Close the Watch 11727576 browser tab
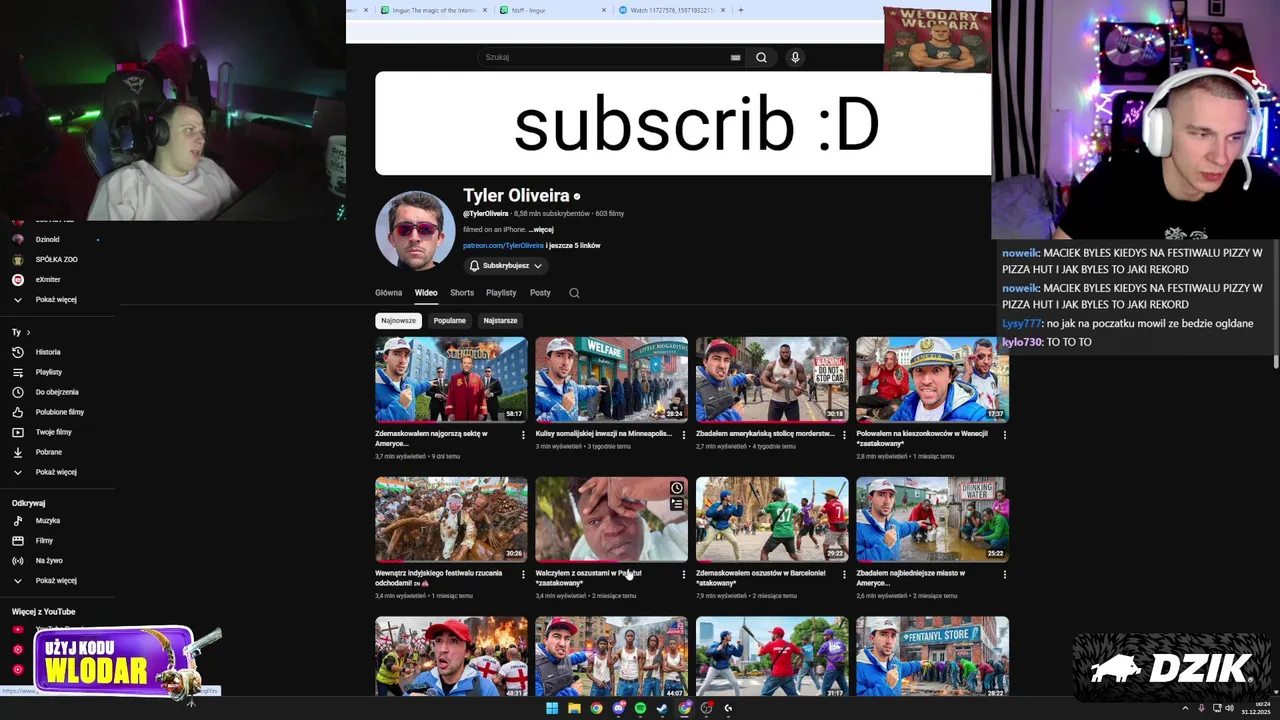 point(722,10)
